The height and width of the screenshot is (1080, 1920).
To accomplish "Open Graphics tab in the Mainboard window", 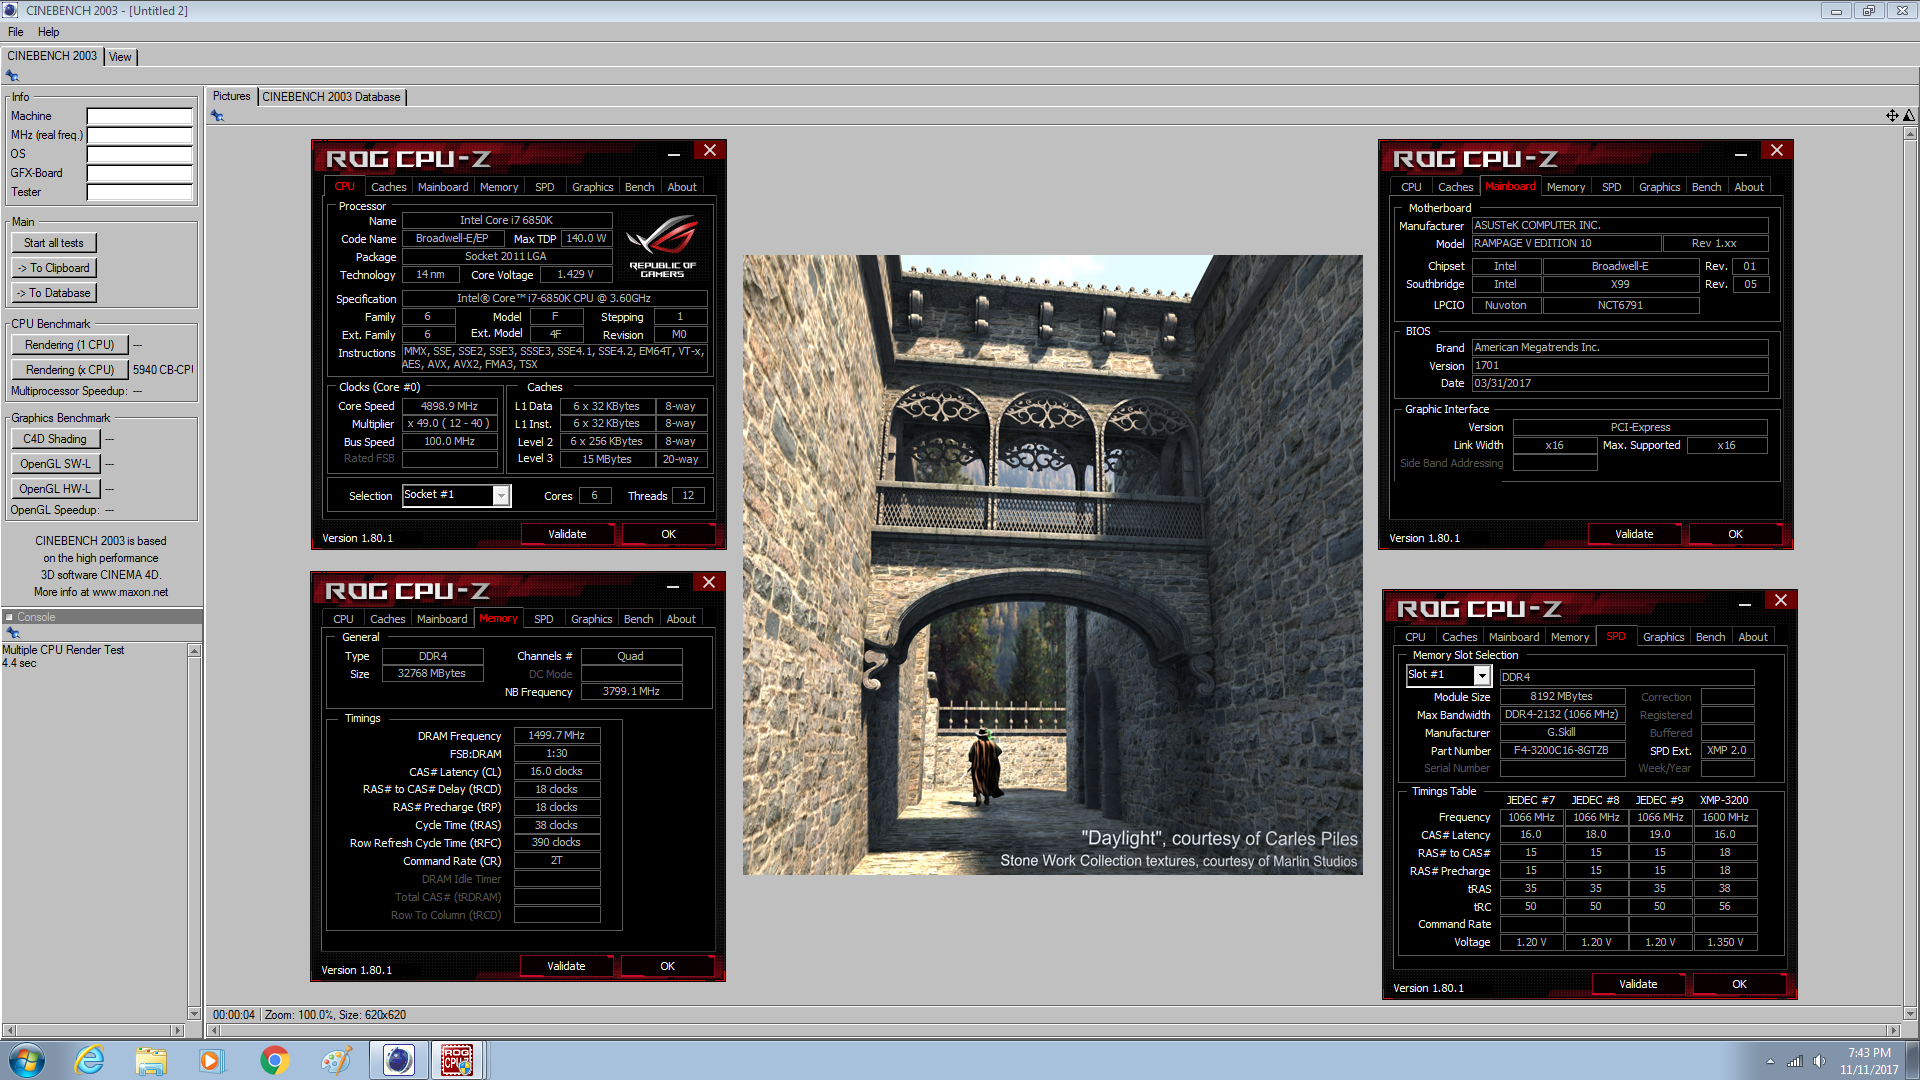I will coord(1659,187).
